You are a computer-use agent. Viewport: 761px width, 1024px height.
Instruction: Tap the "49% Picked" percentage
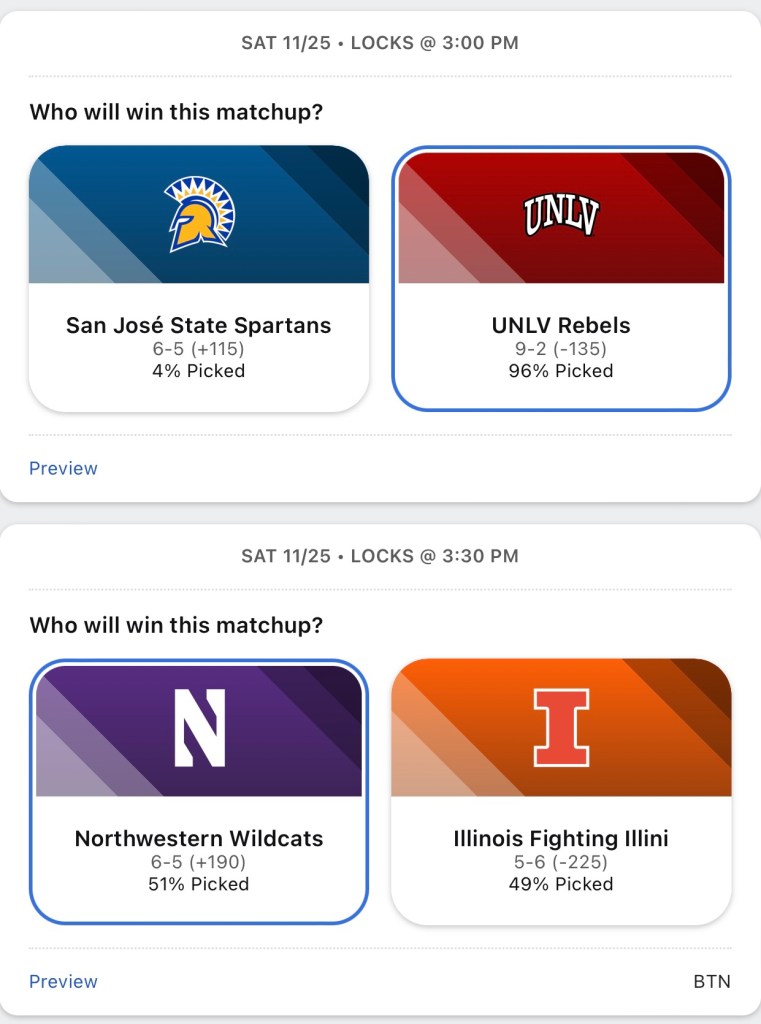[x=561, y=884]
